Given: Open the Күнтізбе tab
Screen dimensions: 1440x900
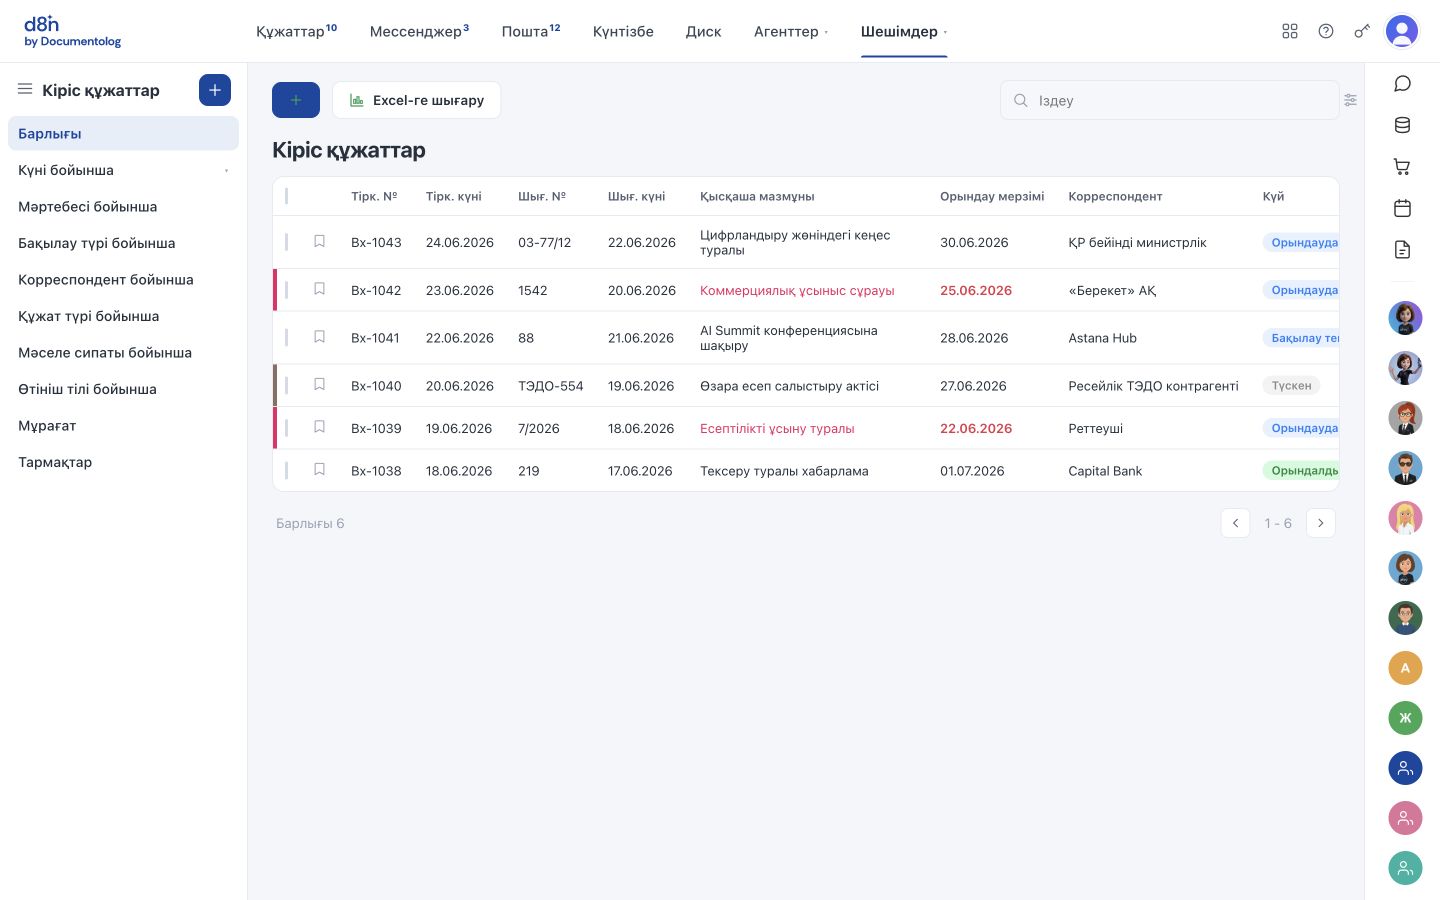Looking at the screenshot, I should point(623,31).
